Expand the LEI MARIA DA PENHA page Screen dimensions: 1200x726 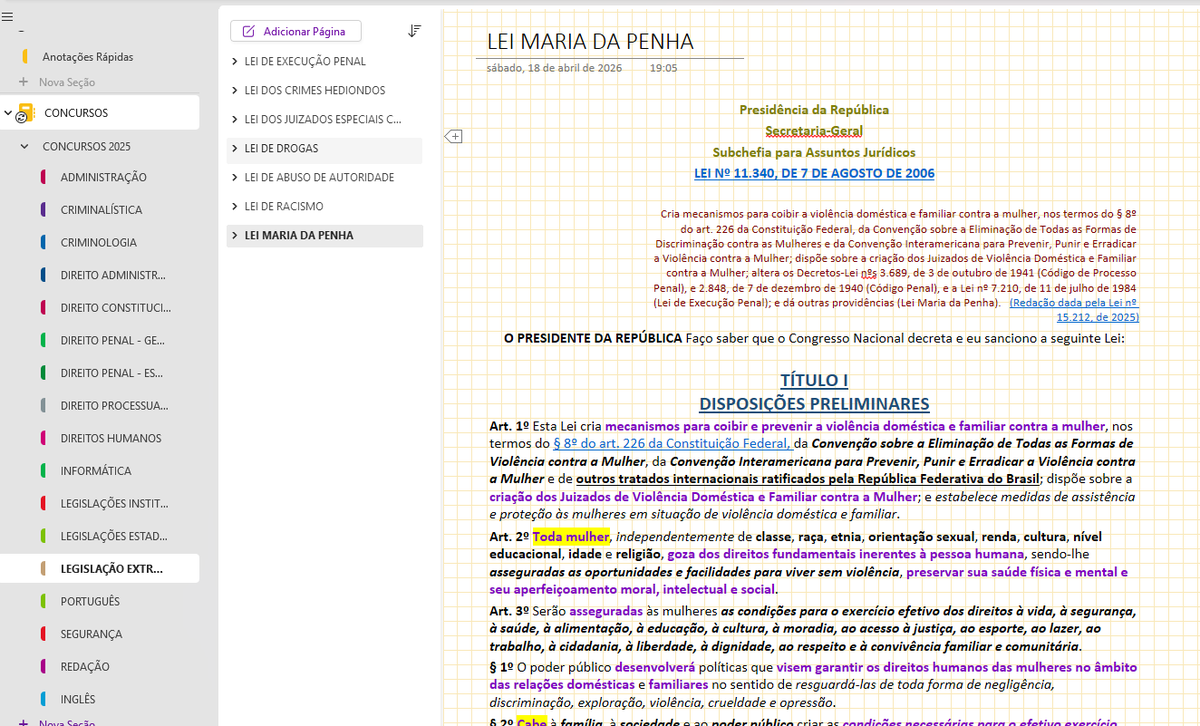click(x=235, y=236)
